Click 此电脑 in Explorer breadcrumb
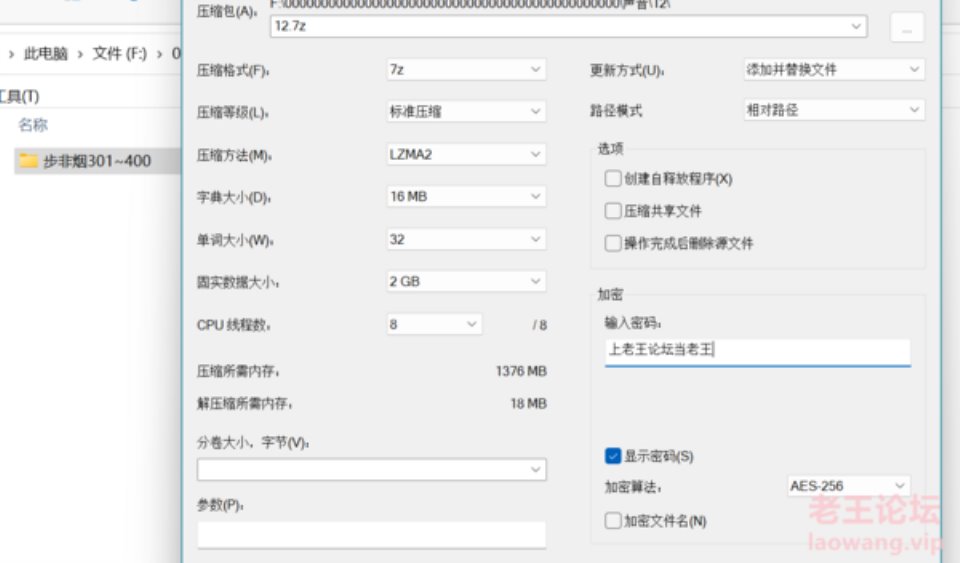 click(x=45, y=54)
